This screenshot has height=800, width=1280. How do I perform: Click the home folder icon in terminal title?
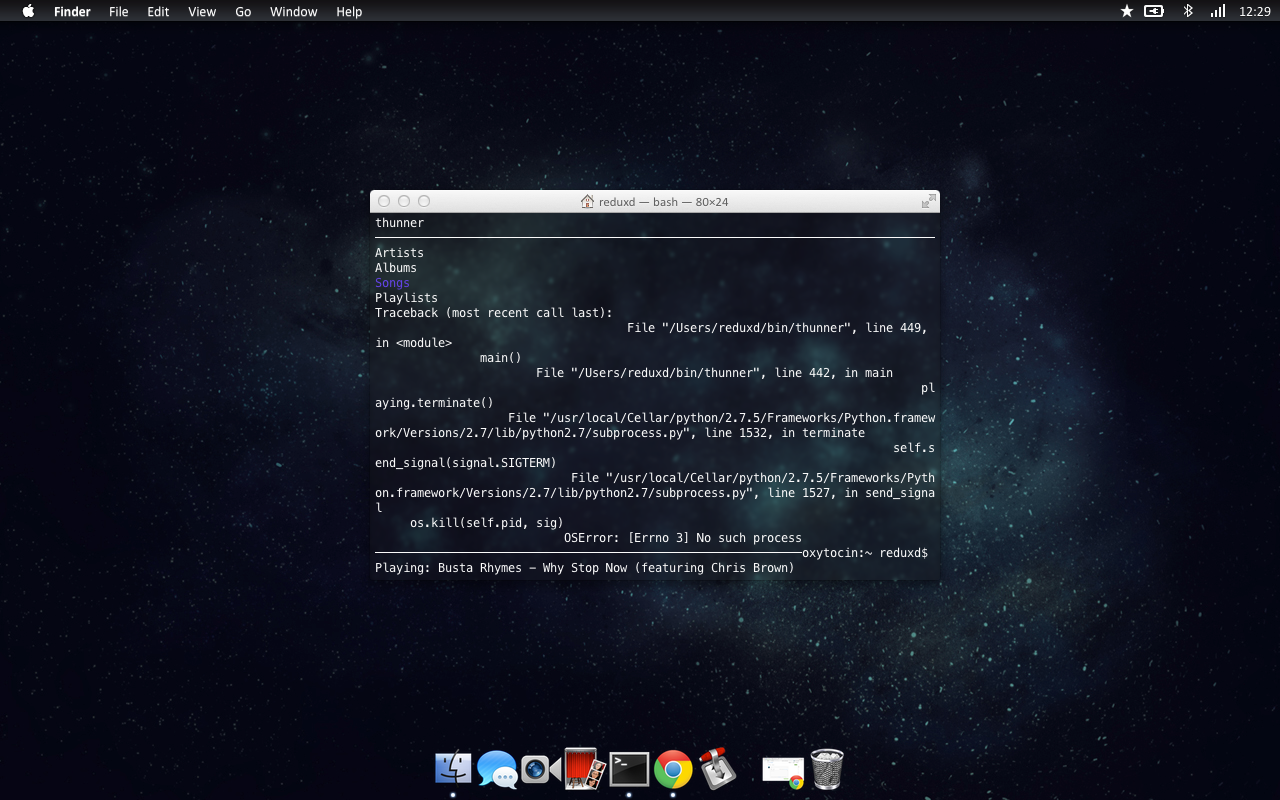tap(587, 201)
